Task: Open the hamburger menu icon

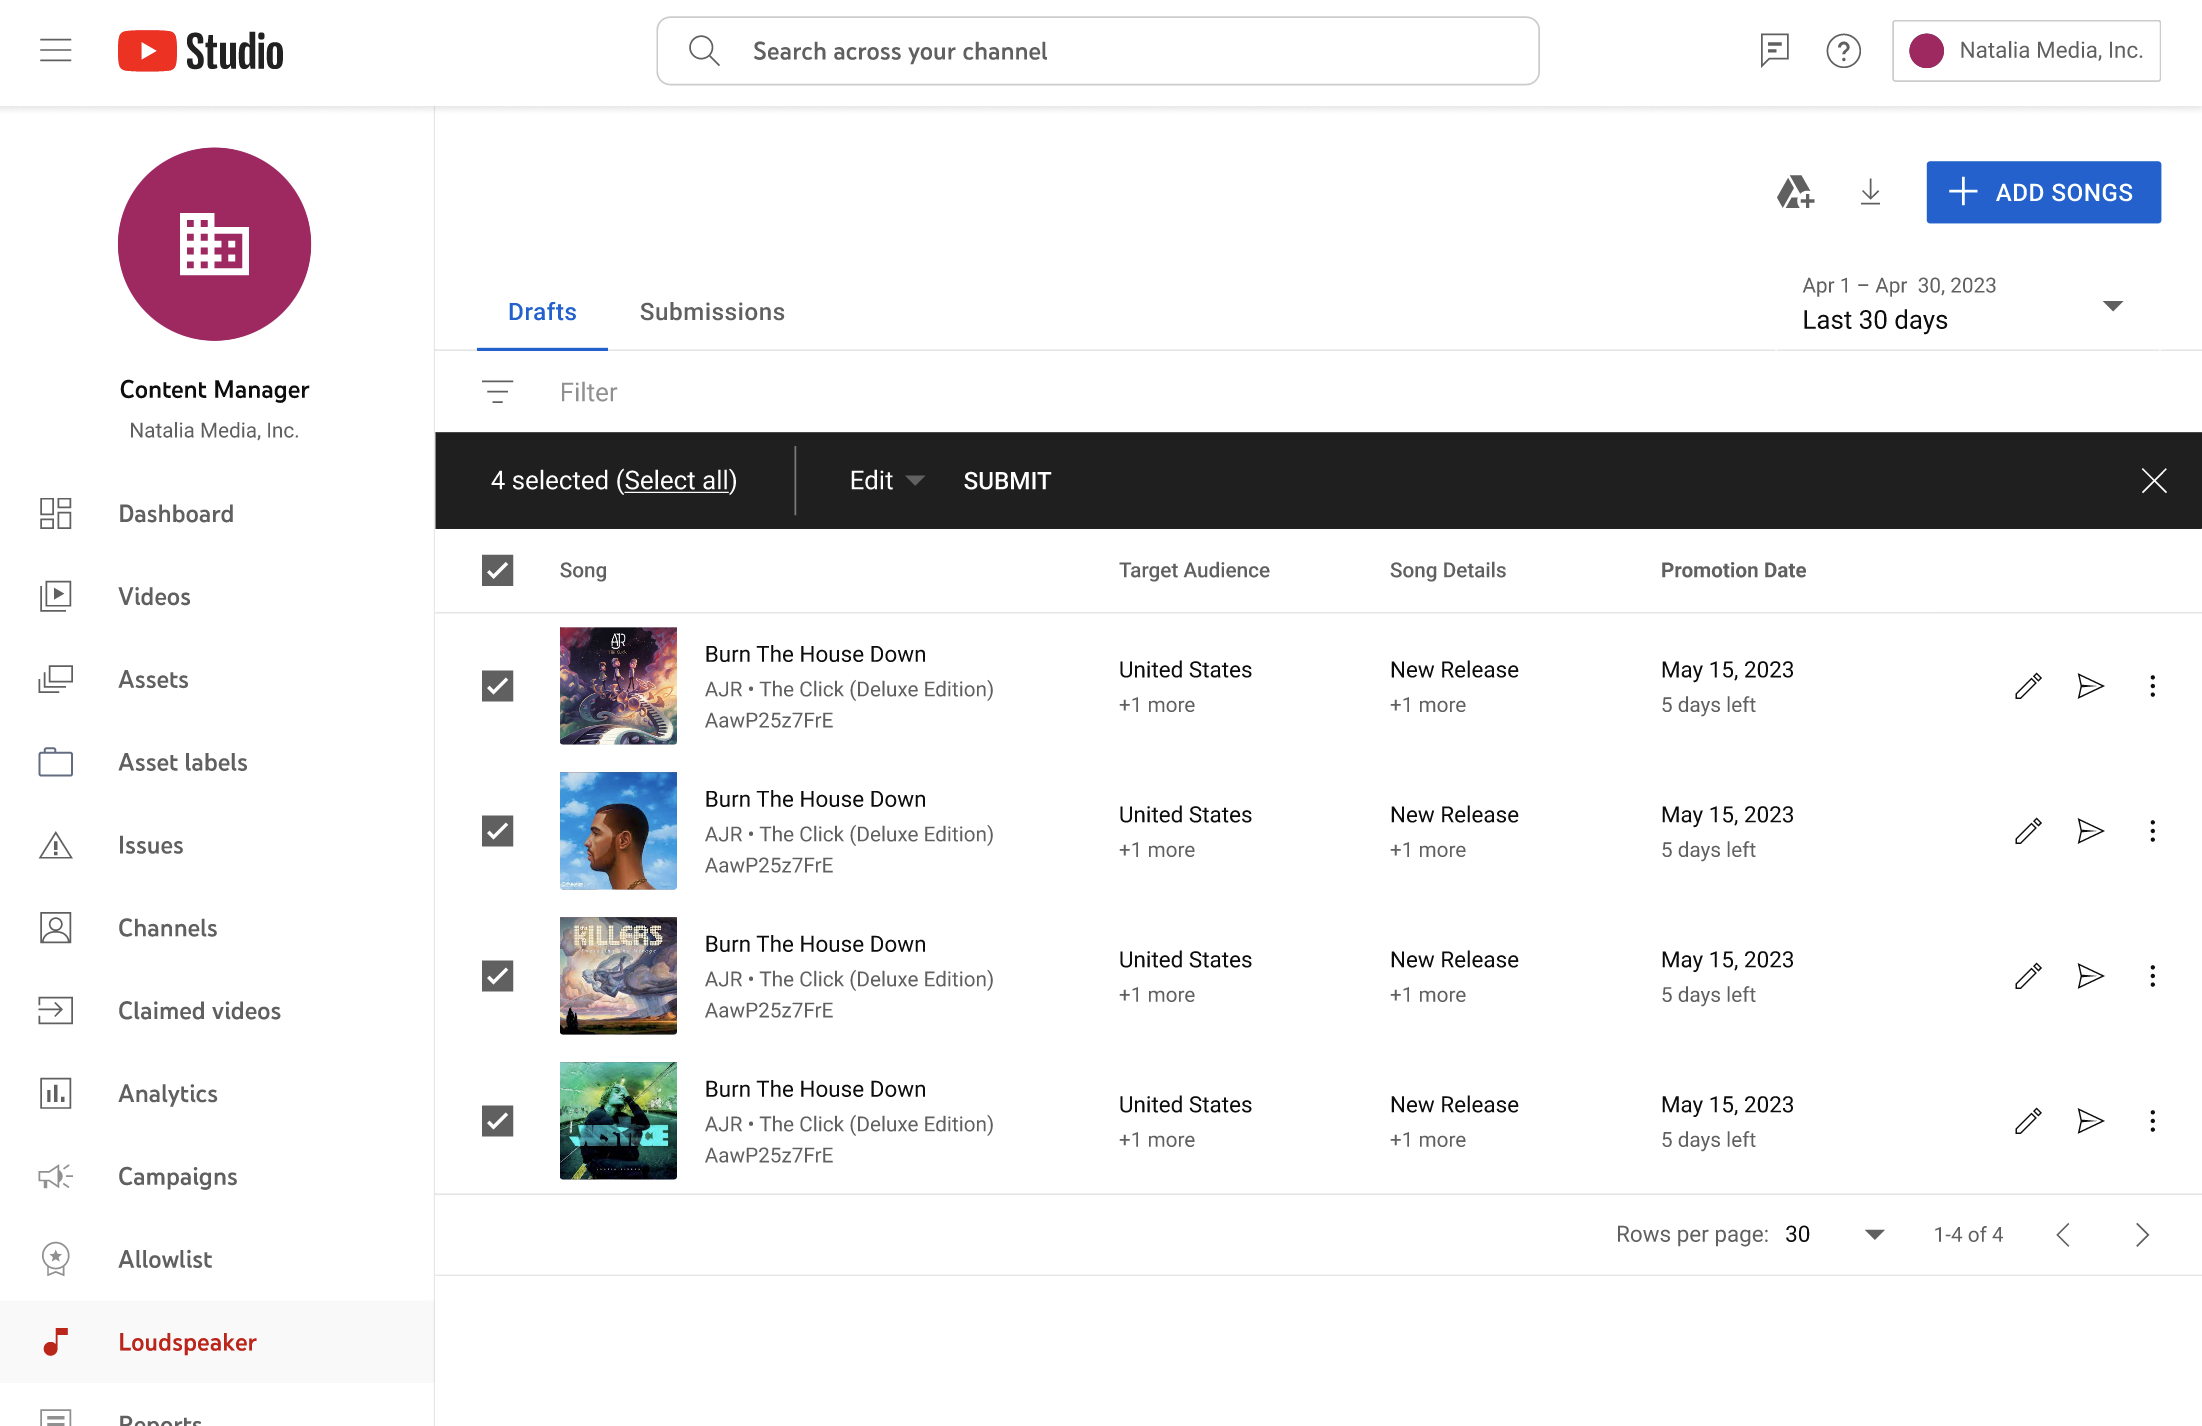Action: [x=56, y=50]
